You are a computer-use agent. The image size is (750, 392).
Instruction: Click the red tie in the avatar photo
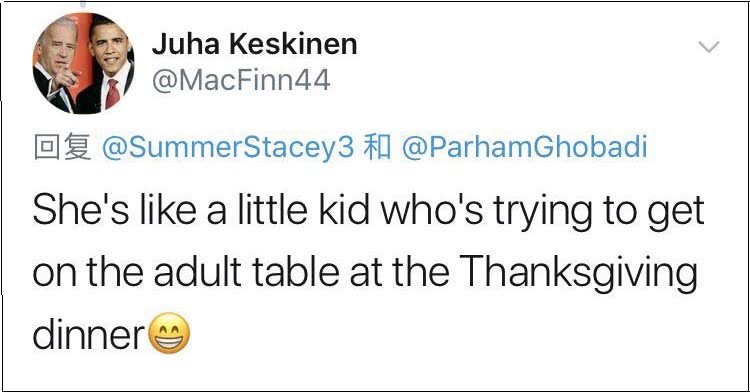[x=112, y=94]
